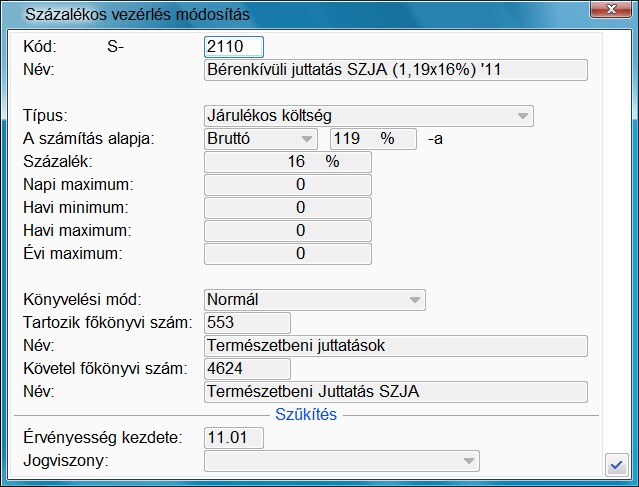Select the Napi maximum value field
Screen dimensions: 639x487
coord(288,185)
